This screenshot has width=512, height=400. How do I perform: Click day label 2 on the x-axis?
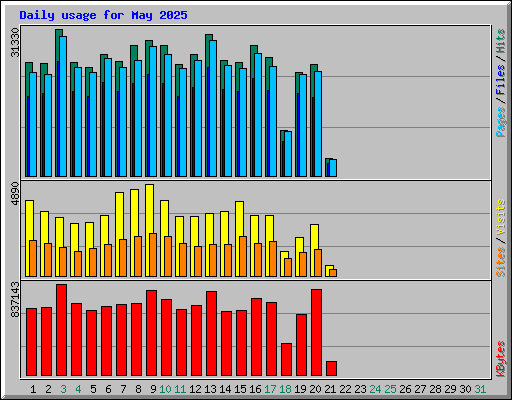(x=48, y=389)
